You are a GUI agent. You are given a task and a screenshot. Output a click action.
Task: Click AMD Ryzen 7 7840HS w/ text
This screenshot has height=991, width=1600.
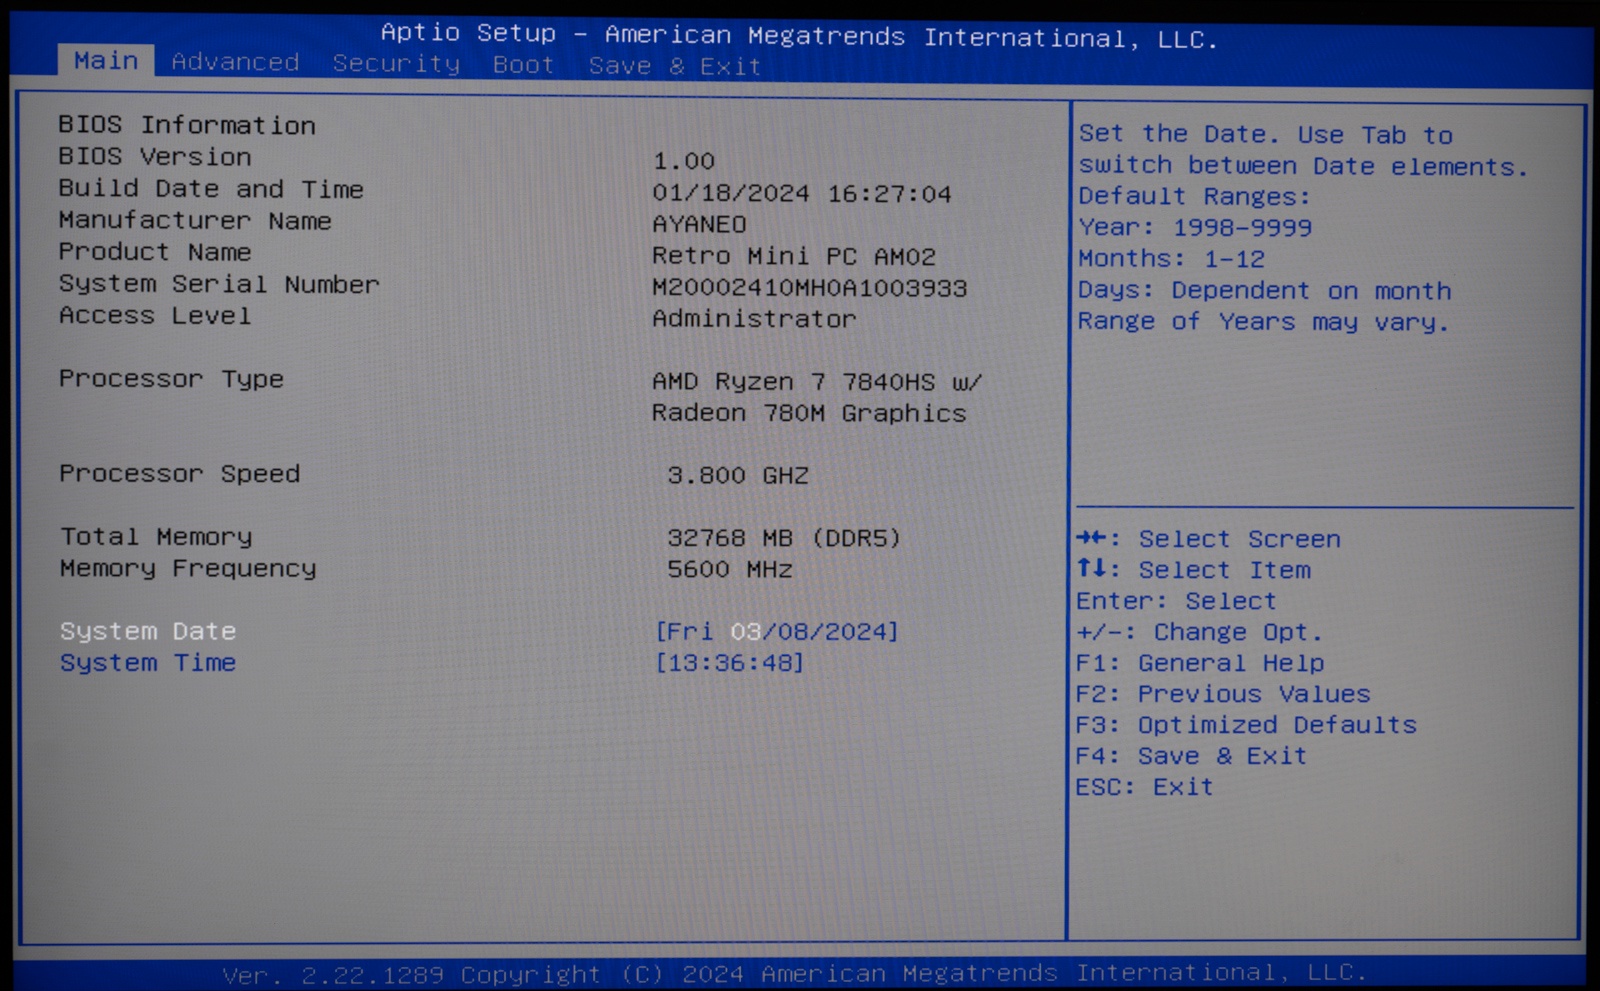[817, 382]
